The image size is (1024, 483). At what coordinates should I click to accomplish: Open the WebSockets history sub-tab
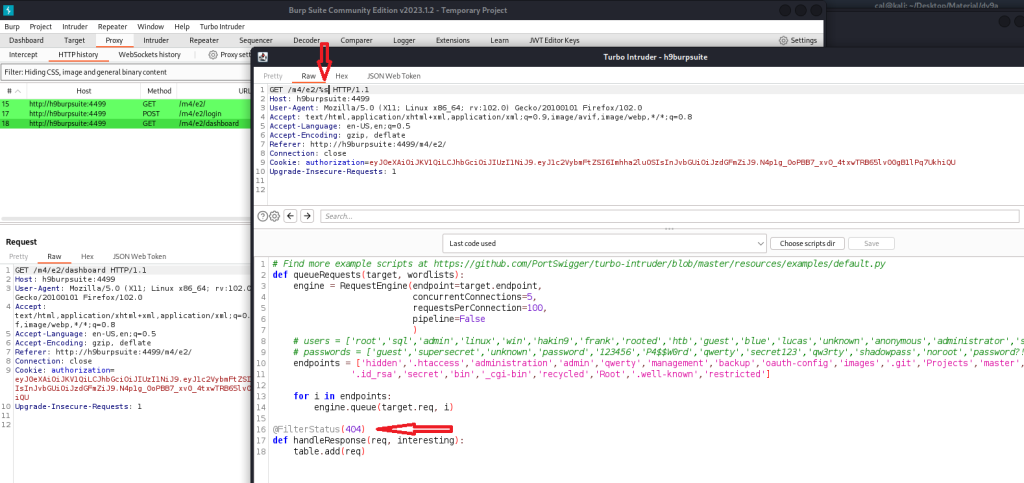point(150,55)
